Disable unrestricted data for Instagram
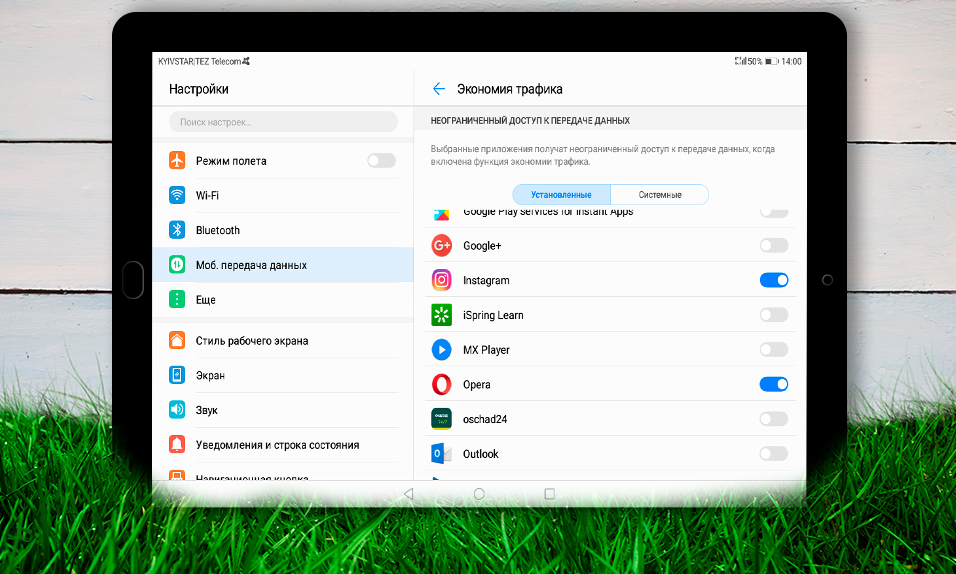 click(x=774, y=280)
